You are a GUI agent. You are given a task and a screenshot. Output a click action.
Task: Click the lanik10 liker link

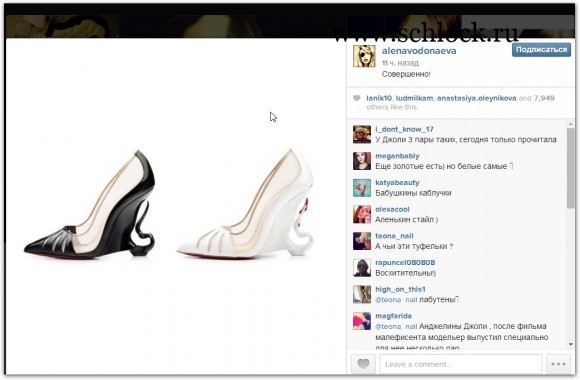click(379, 98)
